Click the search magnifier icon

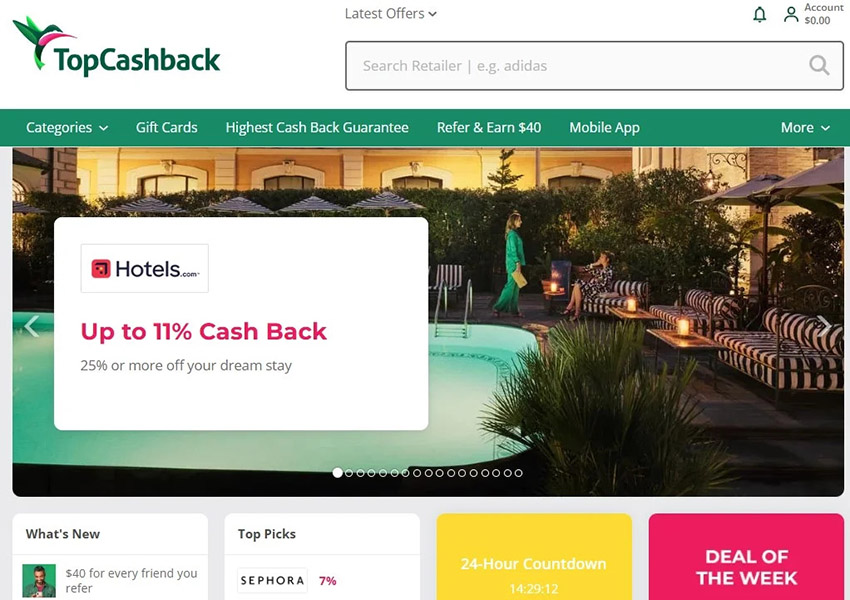tap(819, 66)
